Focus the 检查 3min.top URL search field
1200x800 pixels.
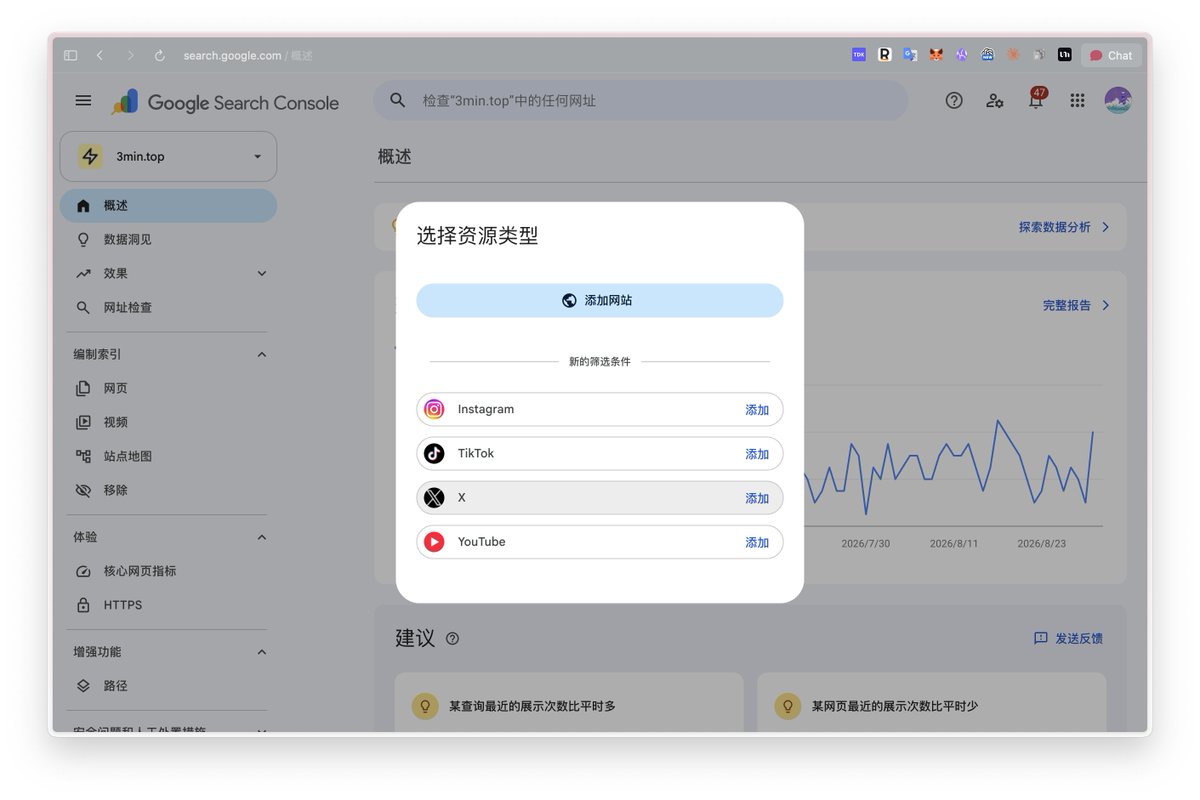coord(641,100)
